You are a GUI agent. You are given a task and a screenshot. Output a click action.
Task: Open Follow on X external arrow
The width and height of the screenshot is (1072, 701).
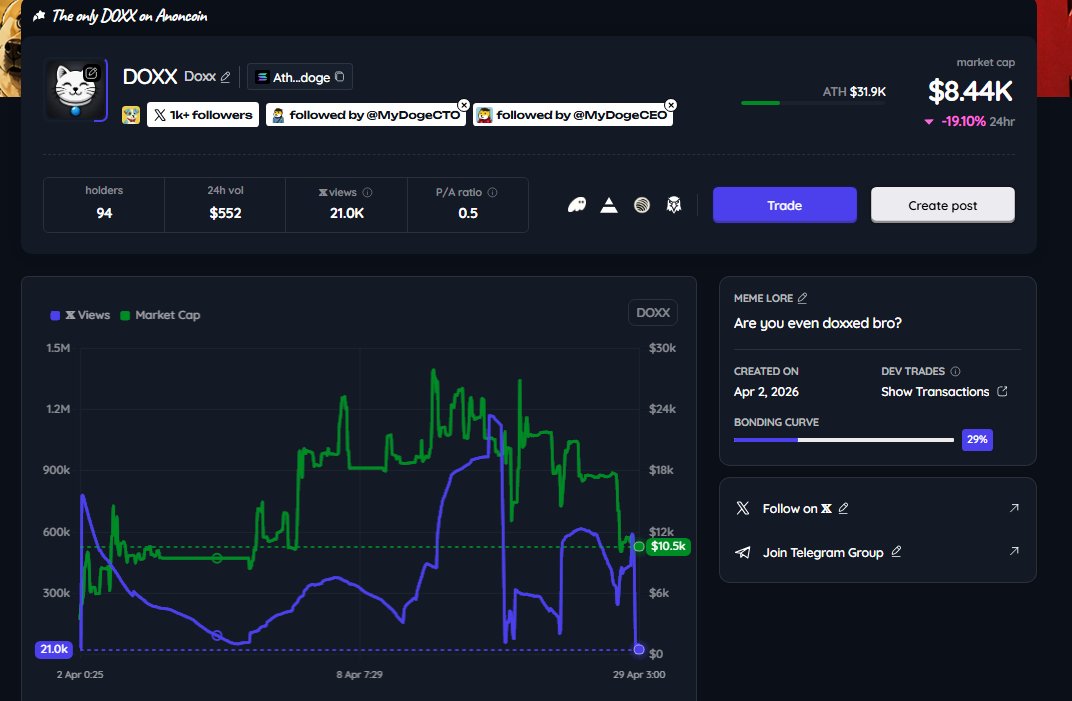[1014, 507]
